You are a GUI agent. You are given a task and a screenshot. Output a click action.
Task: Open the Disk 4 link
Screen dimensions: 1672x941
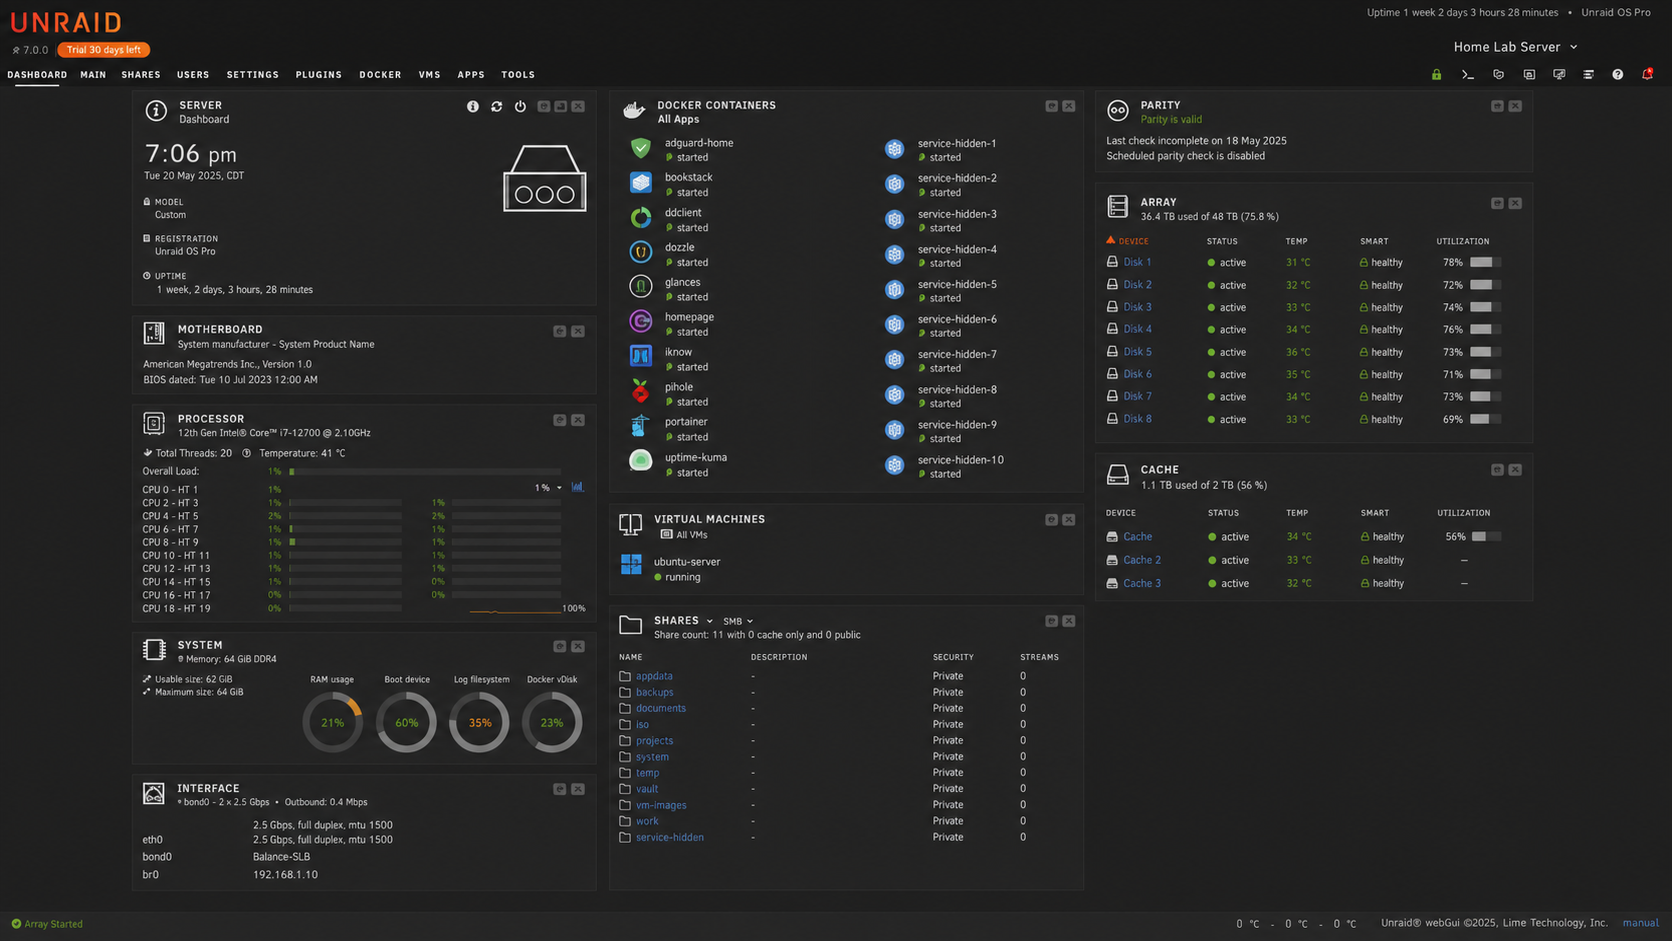click(x=1137, y=329)
